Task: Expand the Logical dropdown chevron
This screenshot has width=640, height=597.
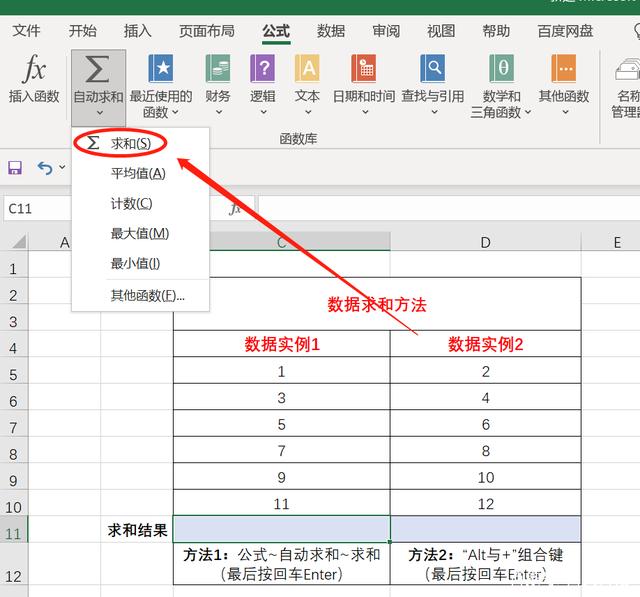Action: click(x=263, y=112)
